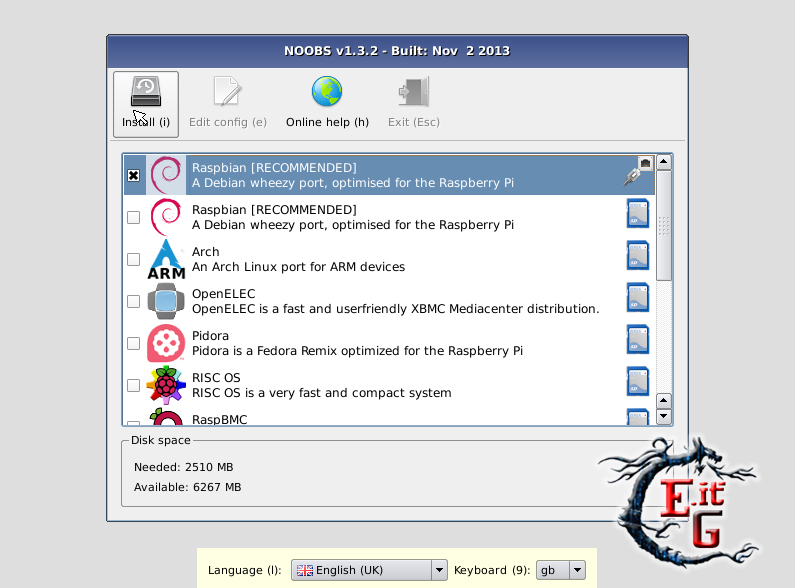Image resolution: width=795 pixels, height=588 pixels.
Task: Click the OpenELEC logo icon
Action: (166, 302)
